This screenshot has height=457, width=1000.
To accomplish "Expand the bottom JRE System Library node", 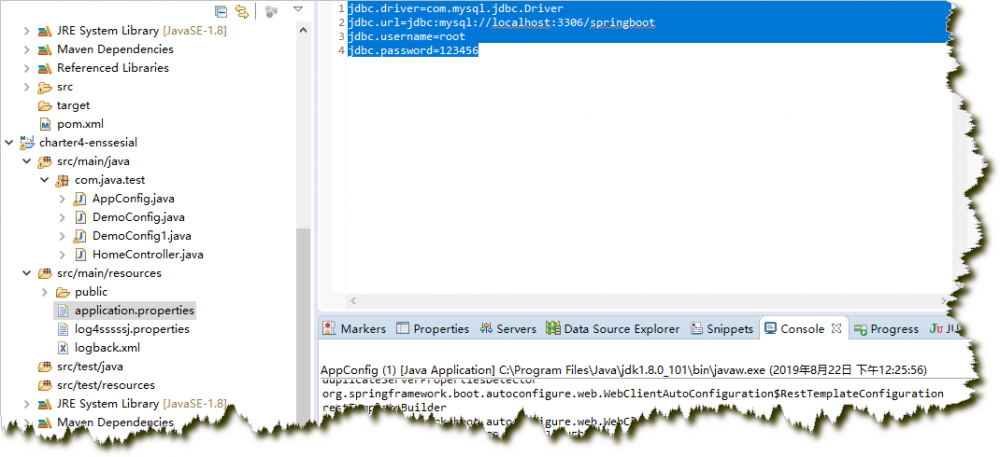I will 27,403.
